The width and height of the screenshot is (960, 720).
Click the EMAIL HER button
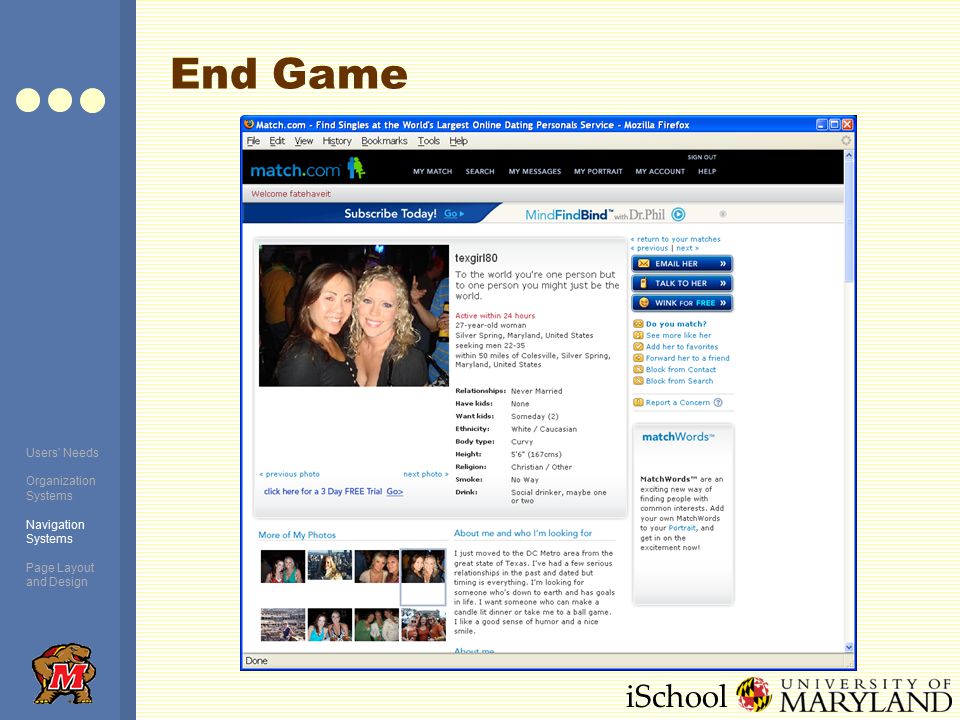tap(682, 264)
